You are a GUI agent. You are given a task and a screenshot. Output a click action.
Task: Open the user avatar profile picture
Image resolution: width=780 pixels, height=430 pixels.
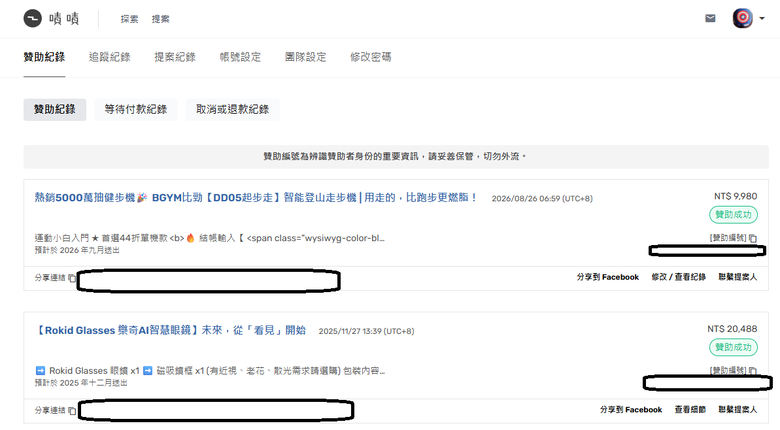(x=742, y=18)
